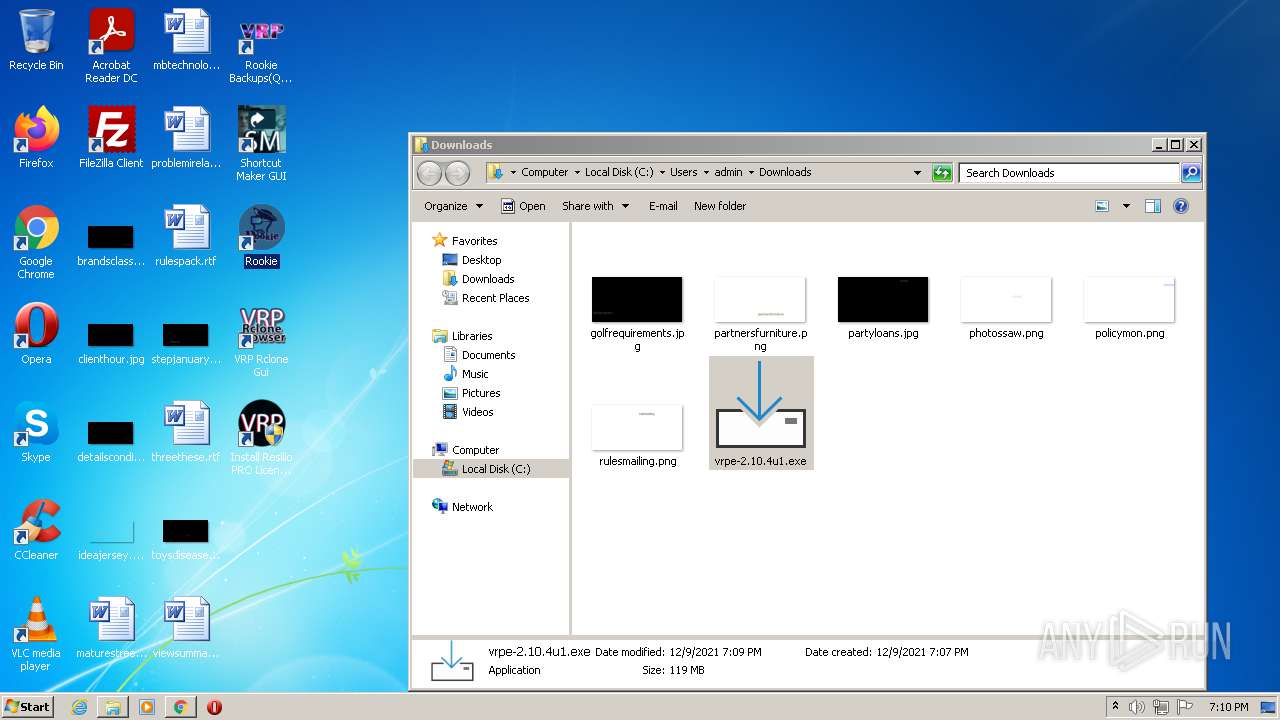
Task: Expand address bar history dropdown
Action: tap(917, 173)
